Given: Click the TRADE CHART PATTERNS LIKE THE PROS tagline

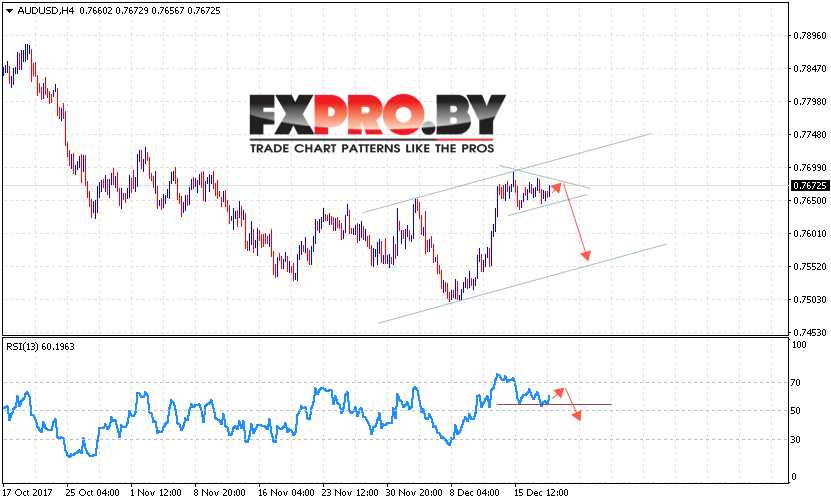Looking at the screenshot, I should coord(372,148).
